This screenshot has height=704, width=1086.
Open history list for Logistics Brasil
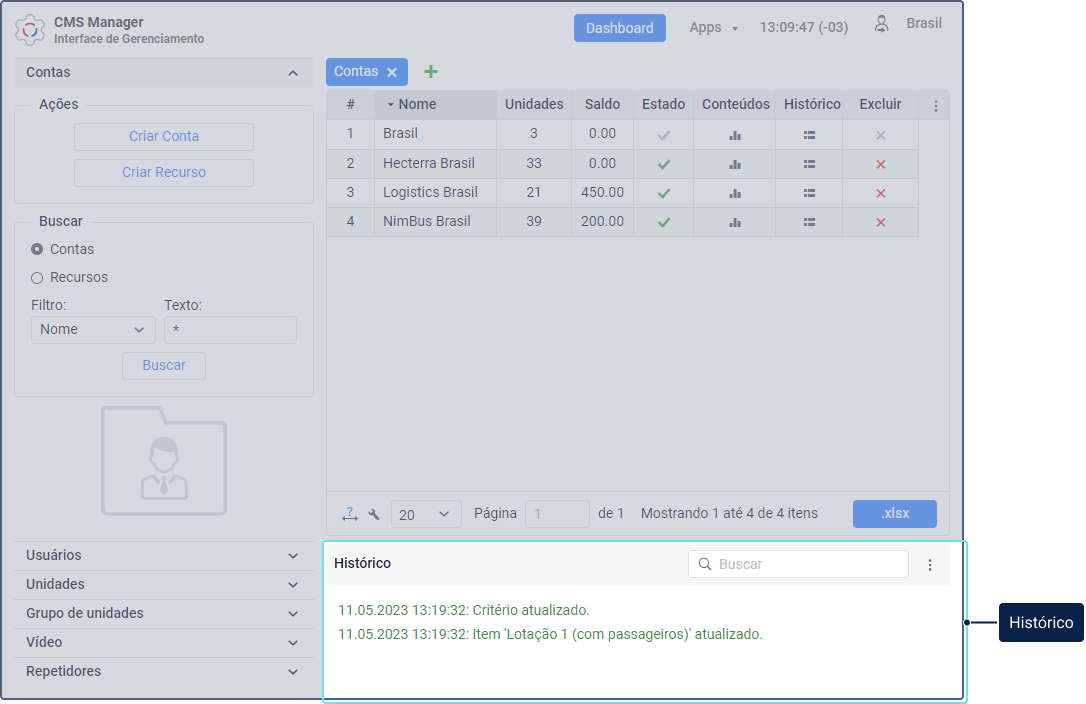pyautogui.click(x=809, y=193)
